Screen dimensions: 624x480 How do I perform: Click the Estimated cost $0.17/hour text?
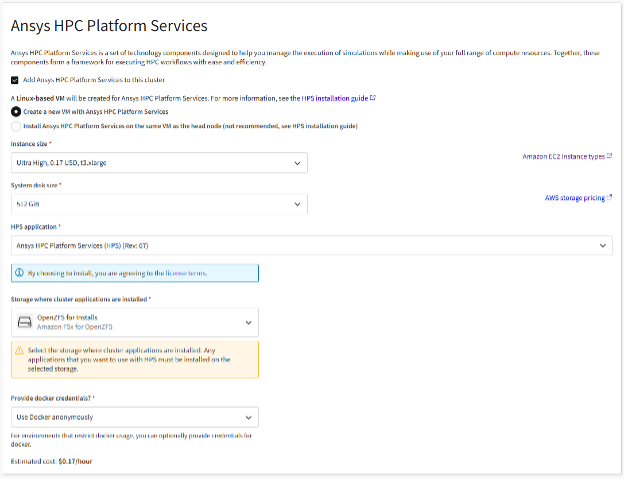point(51,461)
